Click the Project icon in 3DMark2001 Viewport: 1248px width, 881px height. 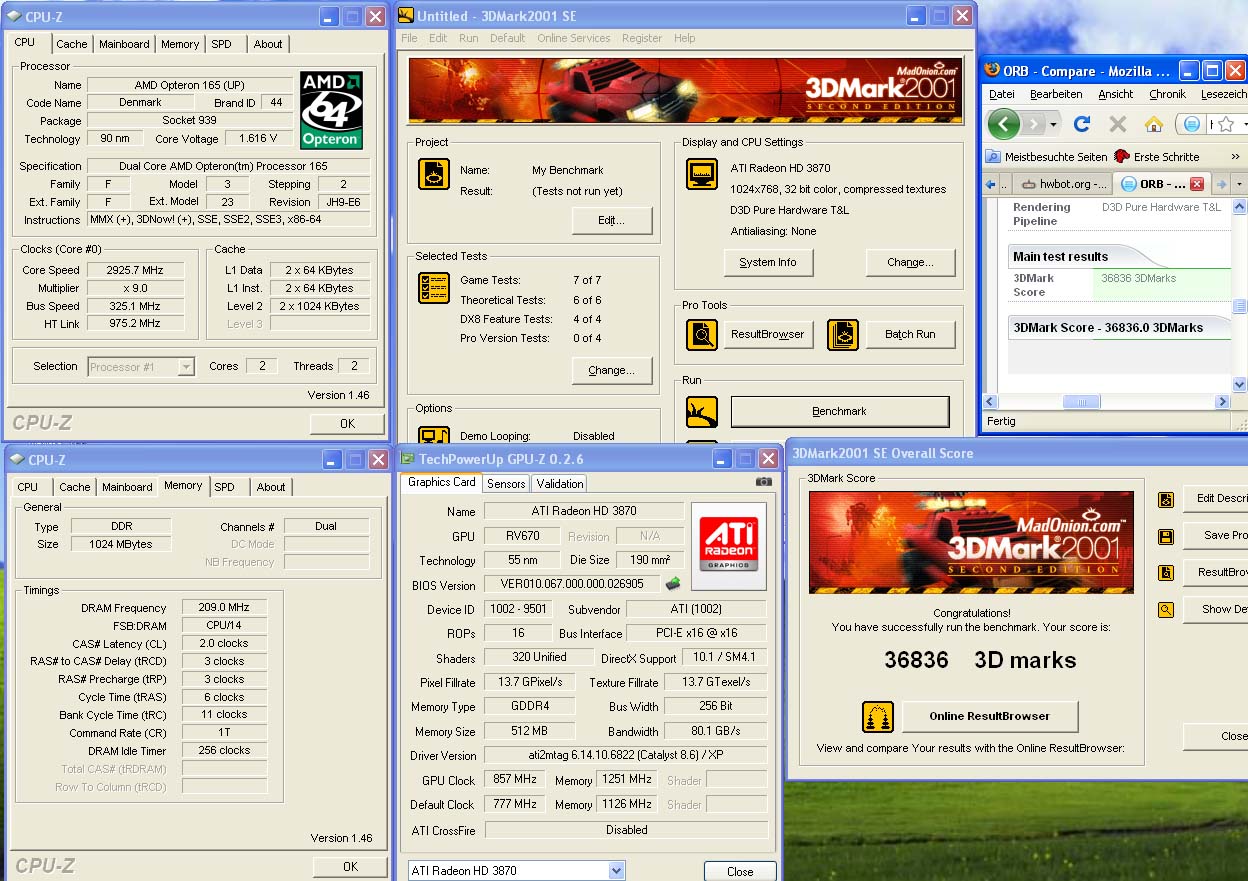(433, 174)
